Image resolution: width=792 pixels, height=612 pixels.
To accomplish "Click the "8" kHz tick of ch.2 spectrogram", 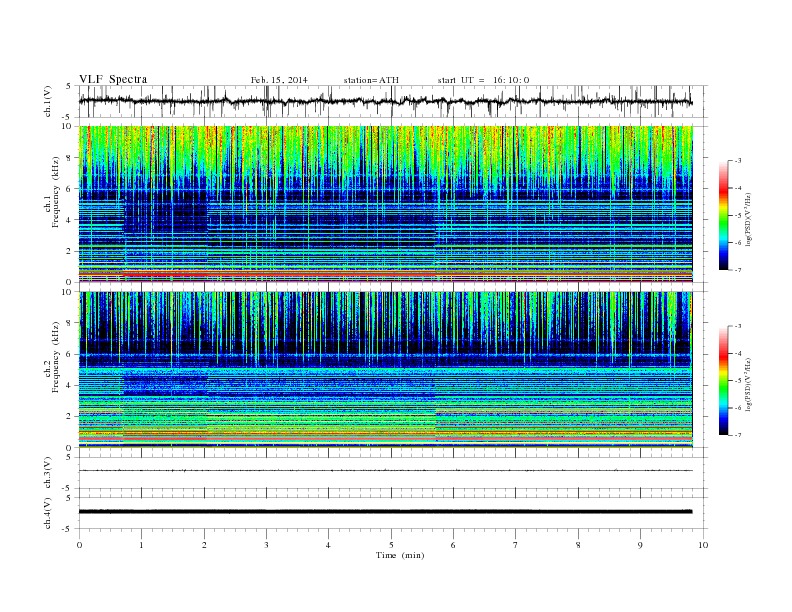I will pos(69,323).
